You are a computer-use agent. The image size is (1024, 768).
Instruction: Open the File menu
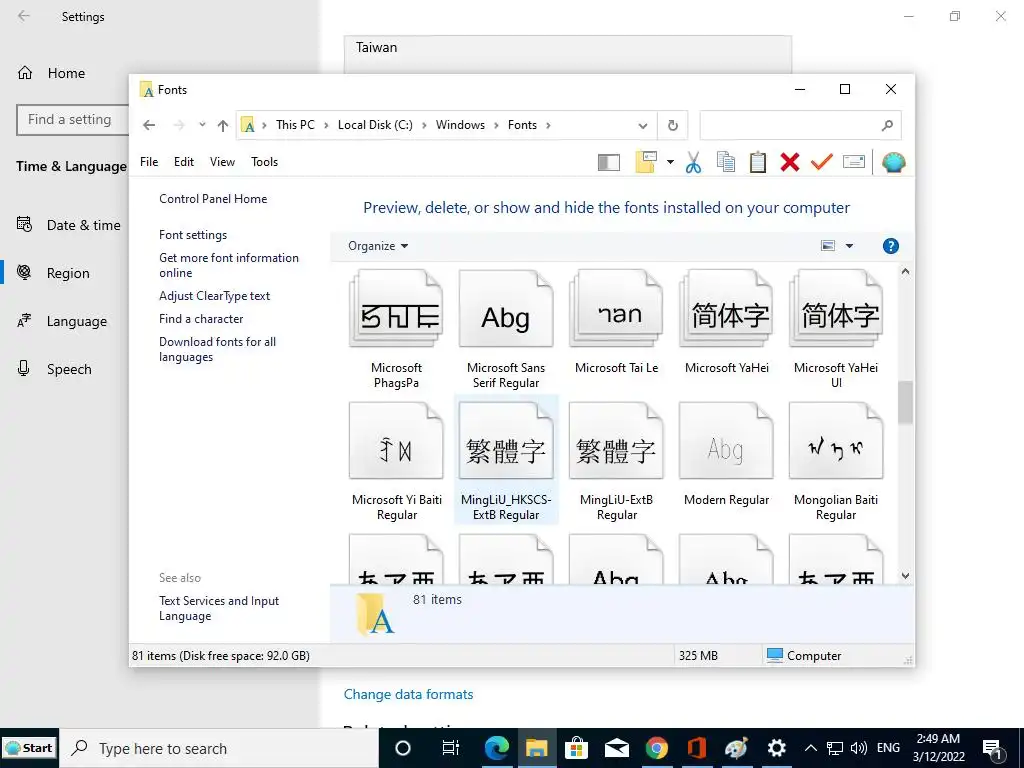point(149,162)
